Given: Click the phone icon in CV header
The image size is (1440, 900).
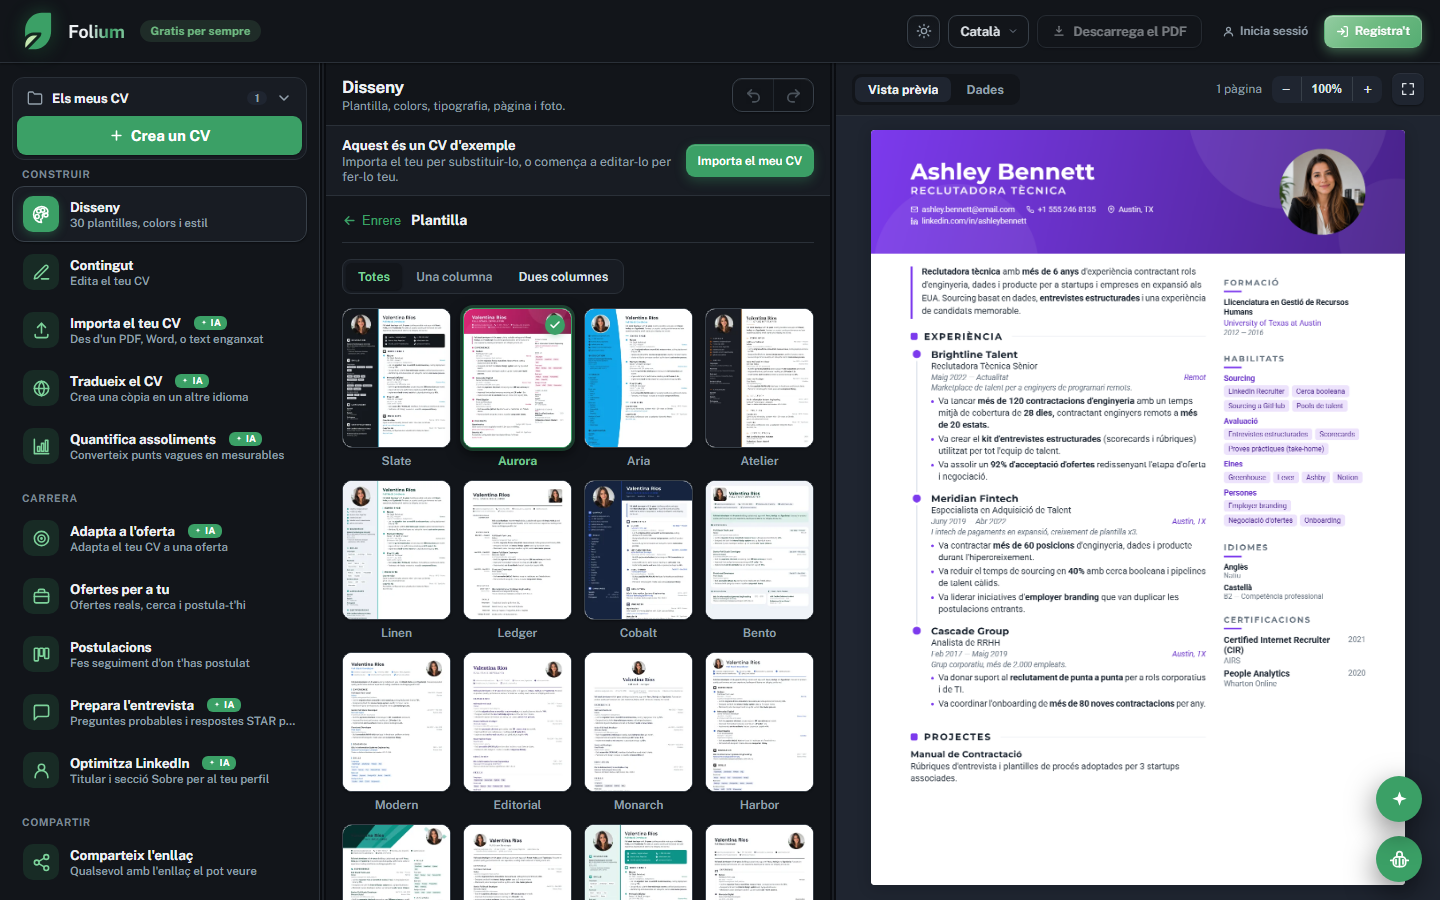Looking at the screenshot, I should (1030, 209).
